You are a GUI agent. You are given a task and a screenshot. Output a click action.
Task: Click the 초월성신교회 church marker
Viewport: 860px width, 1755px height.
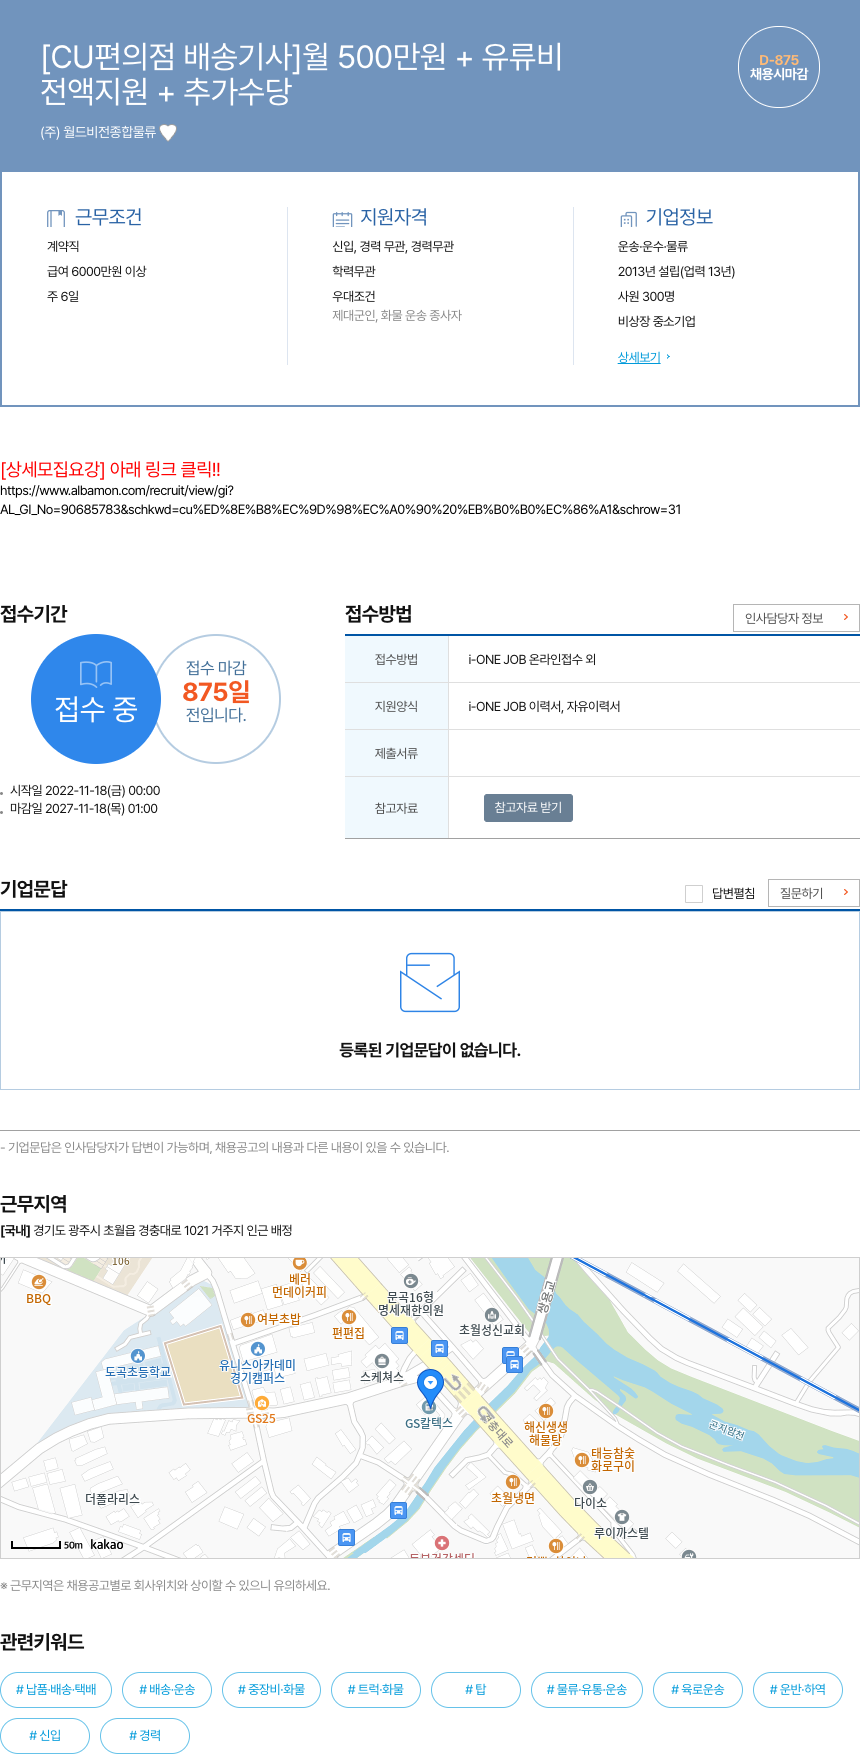point(492,1315)
